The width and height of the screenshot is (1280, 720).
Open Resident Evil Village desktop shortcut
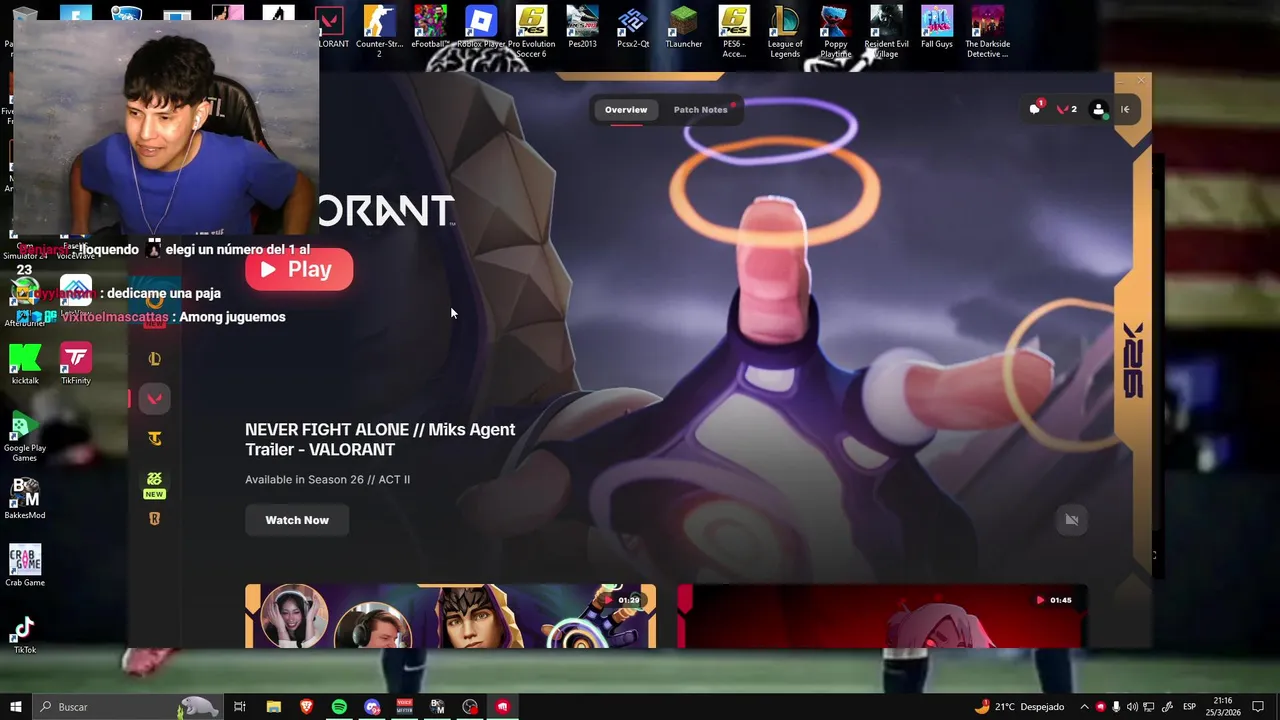(x=886, y=32)
